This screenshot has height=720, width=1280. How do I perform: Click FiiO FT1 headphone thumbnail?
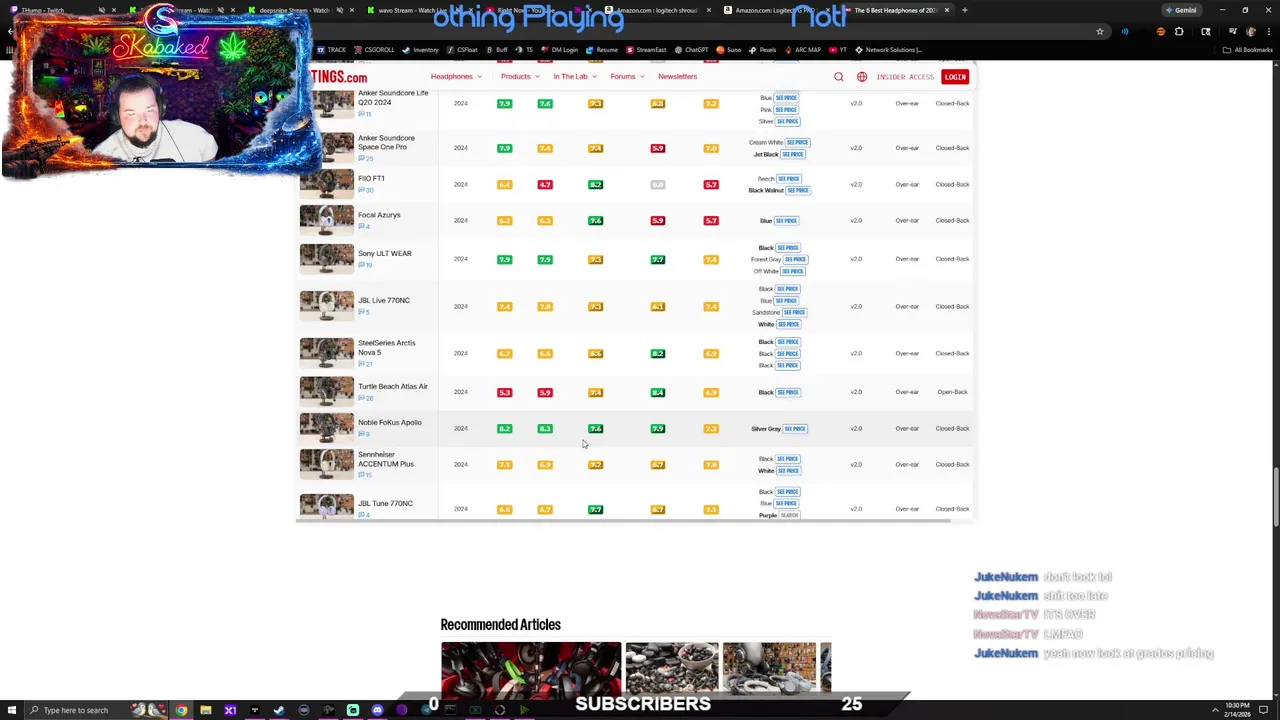tap(327, 184)
